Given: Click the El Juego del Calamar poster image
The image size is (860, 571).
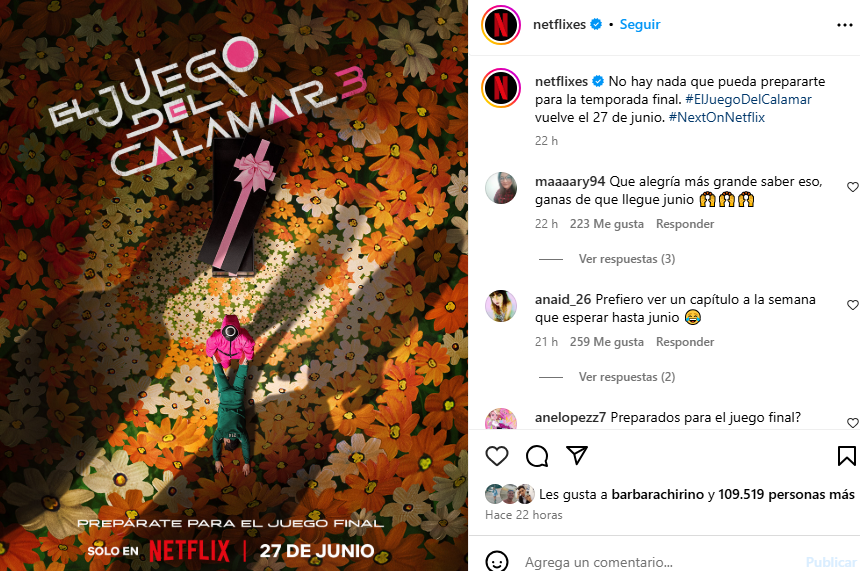Looking at the screenshot, I should click(x=234, y=285).
